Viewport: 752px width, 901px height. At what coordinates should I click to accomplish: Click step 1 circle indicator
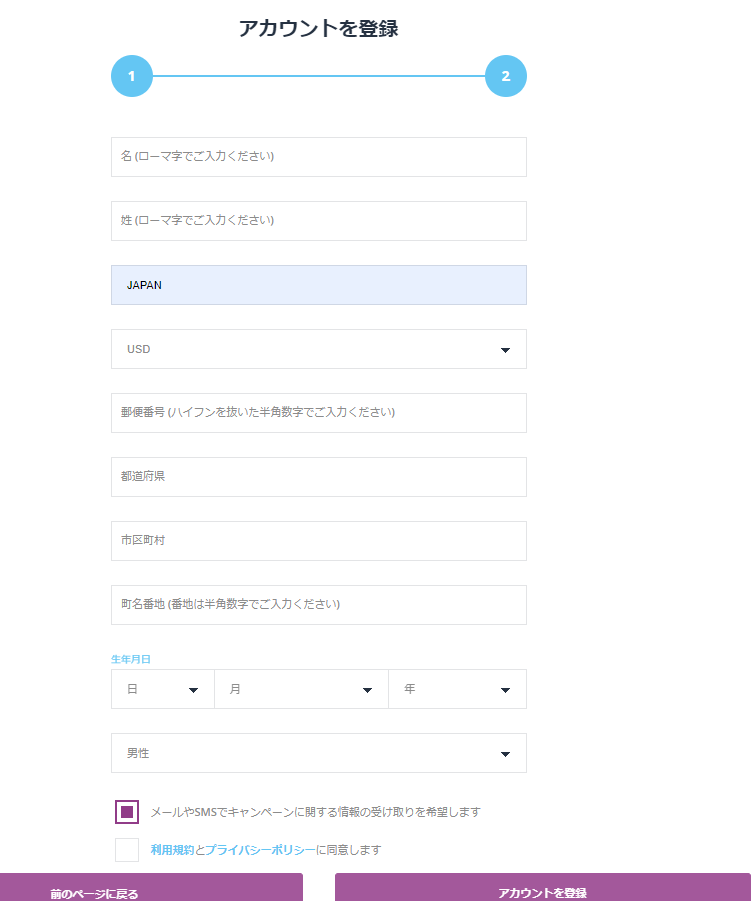131,76
